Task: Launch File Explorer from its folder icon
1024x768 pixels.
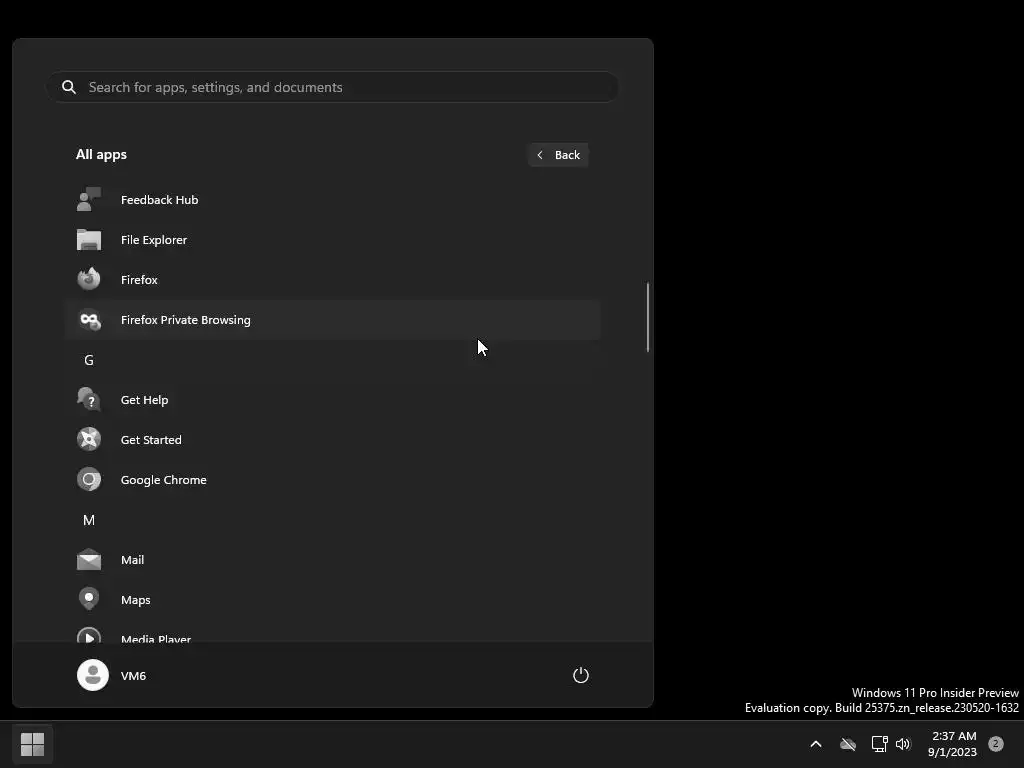Action: point(89,240)
